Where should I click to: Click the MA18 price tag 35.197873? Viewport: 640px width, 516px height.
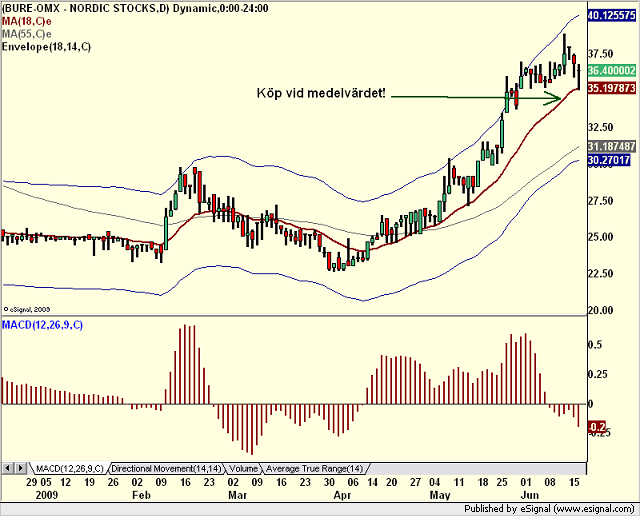coord(612,88)
